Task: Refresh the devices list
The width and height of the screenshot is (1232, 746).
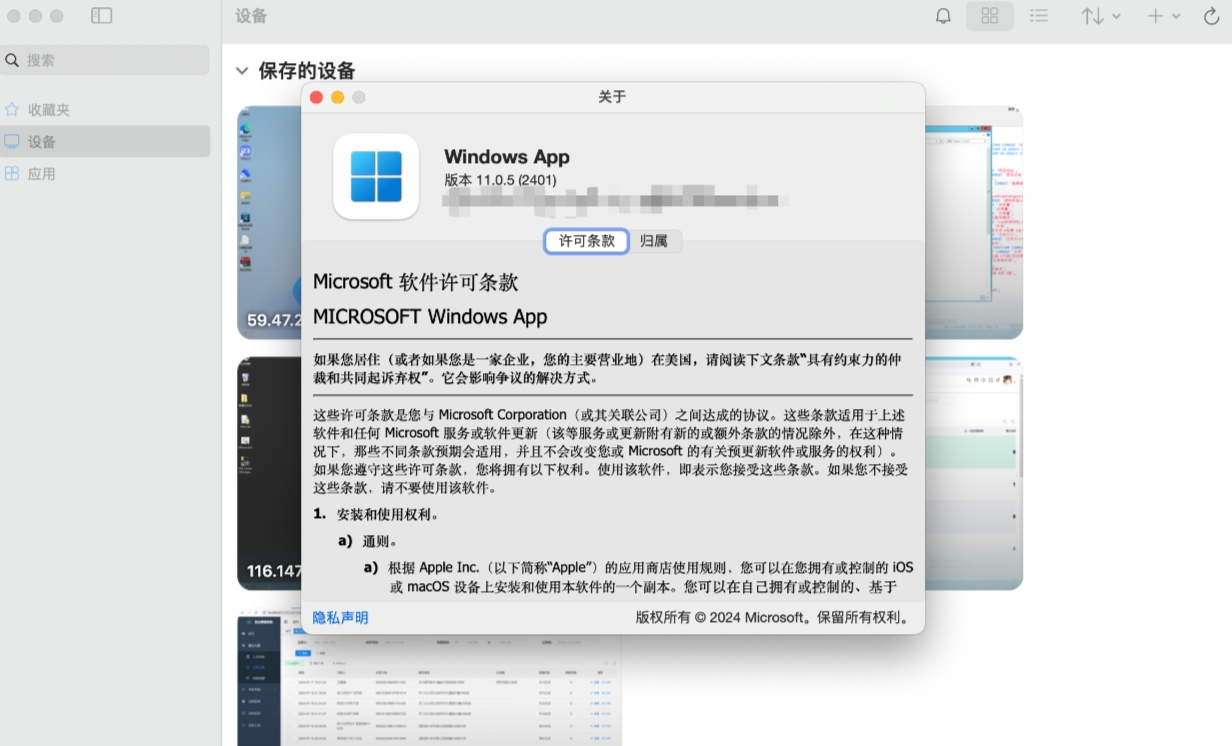Action: tap(1211, 16)
